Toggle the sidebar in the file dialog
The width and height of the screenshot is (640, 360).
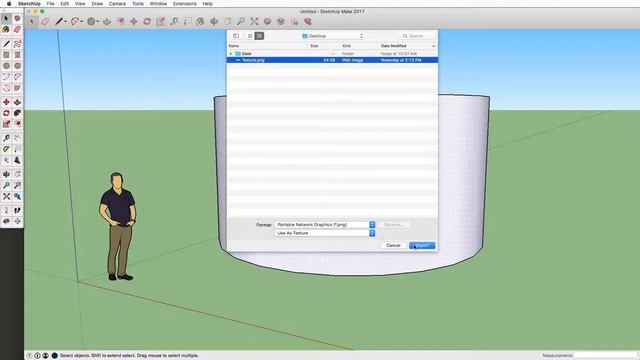[x=236, y=36]
